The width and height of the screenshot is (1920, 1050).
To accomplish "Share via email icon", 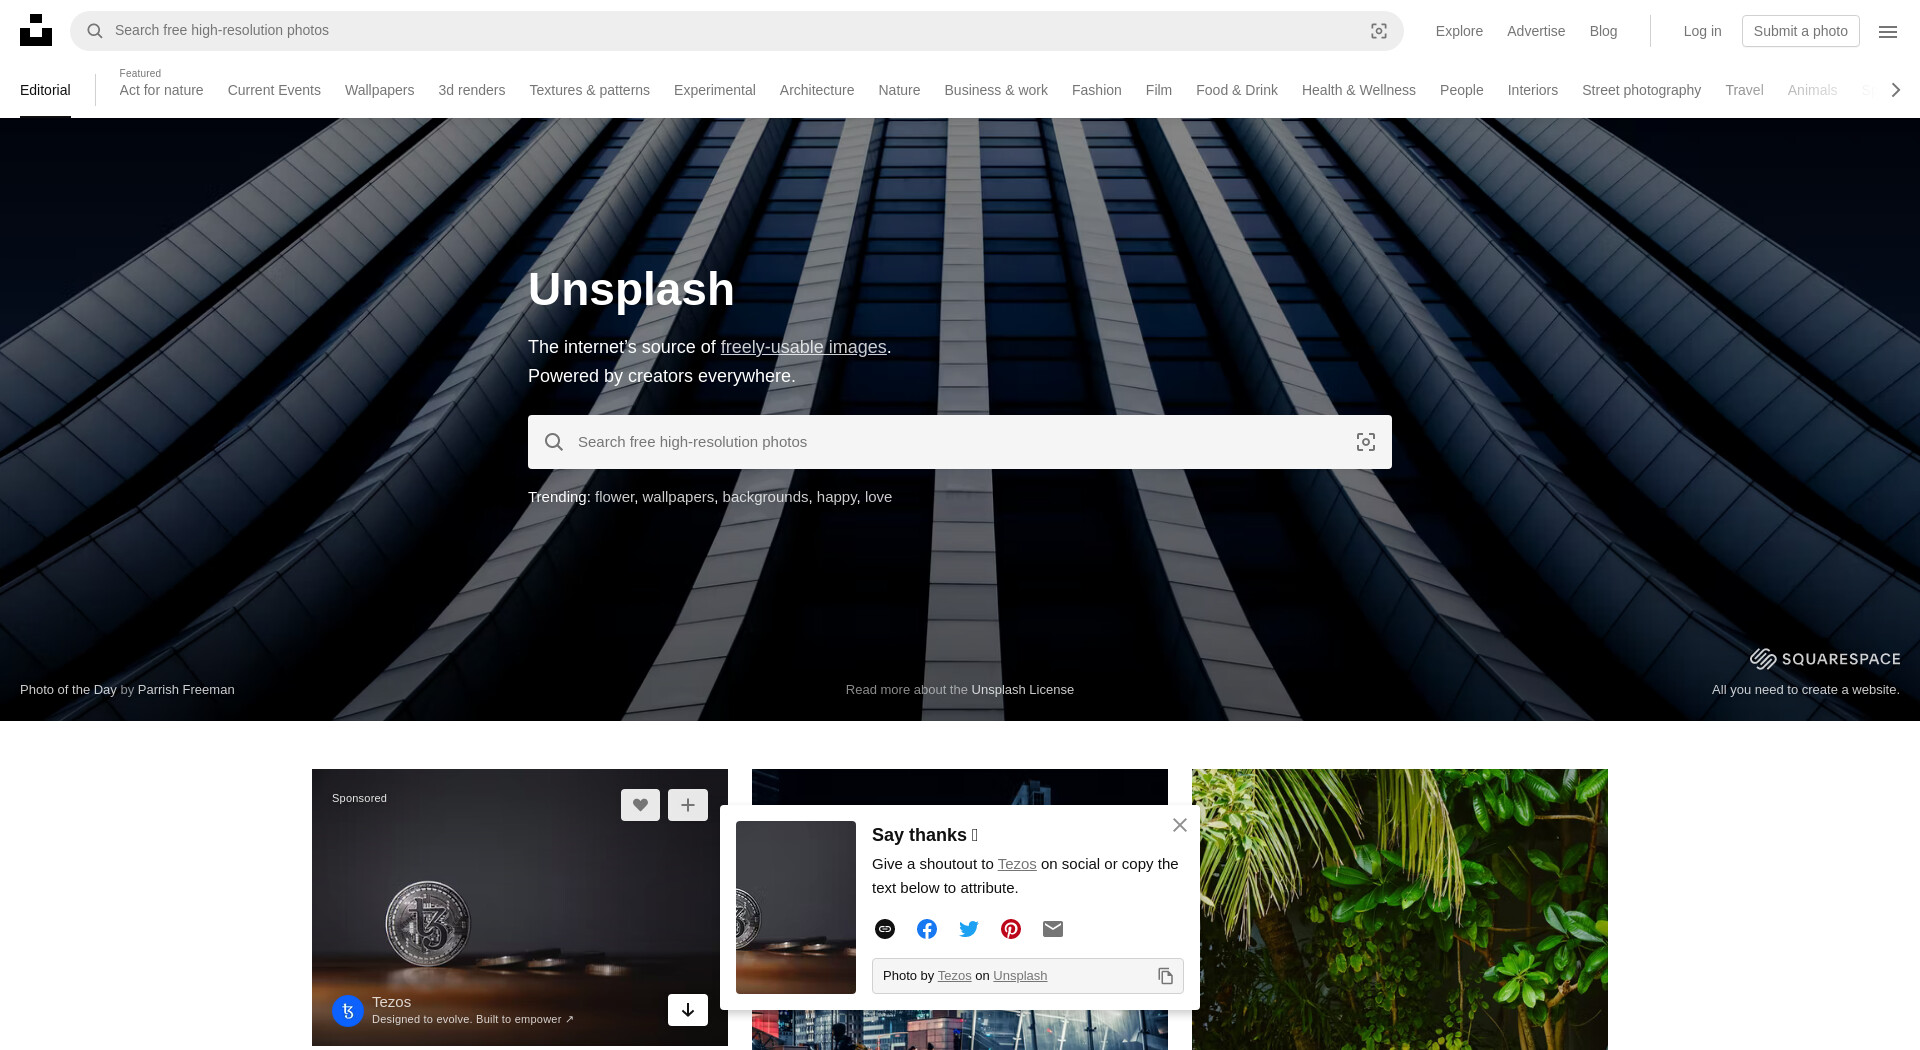I will click(x=1053, y=929).
